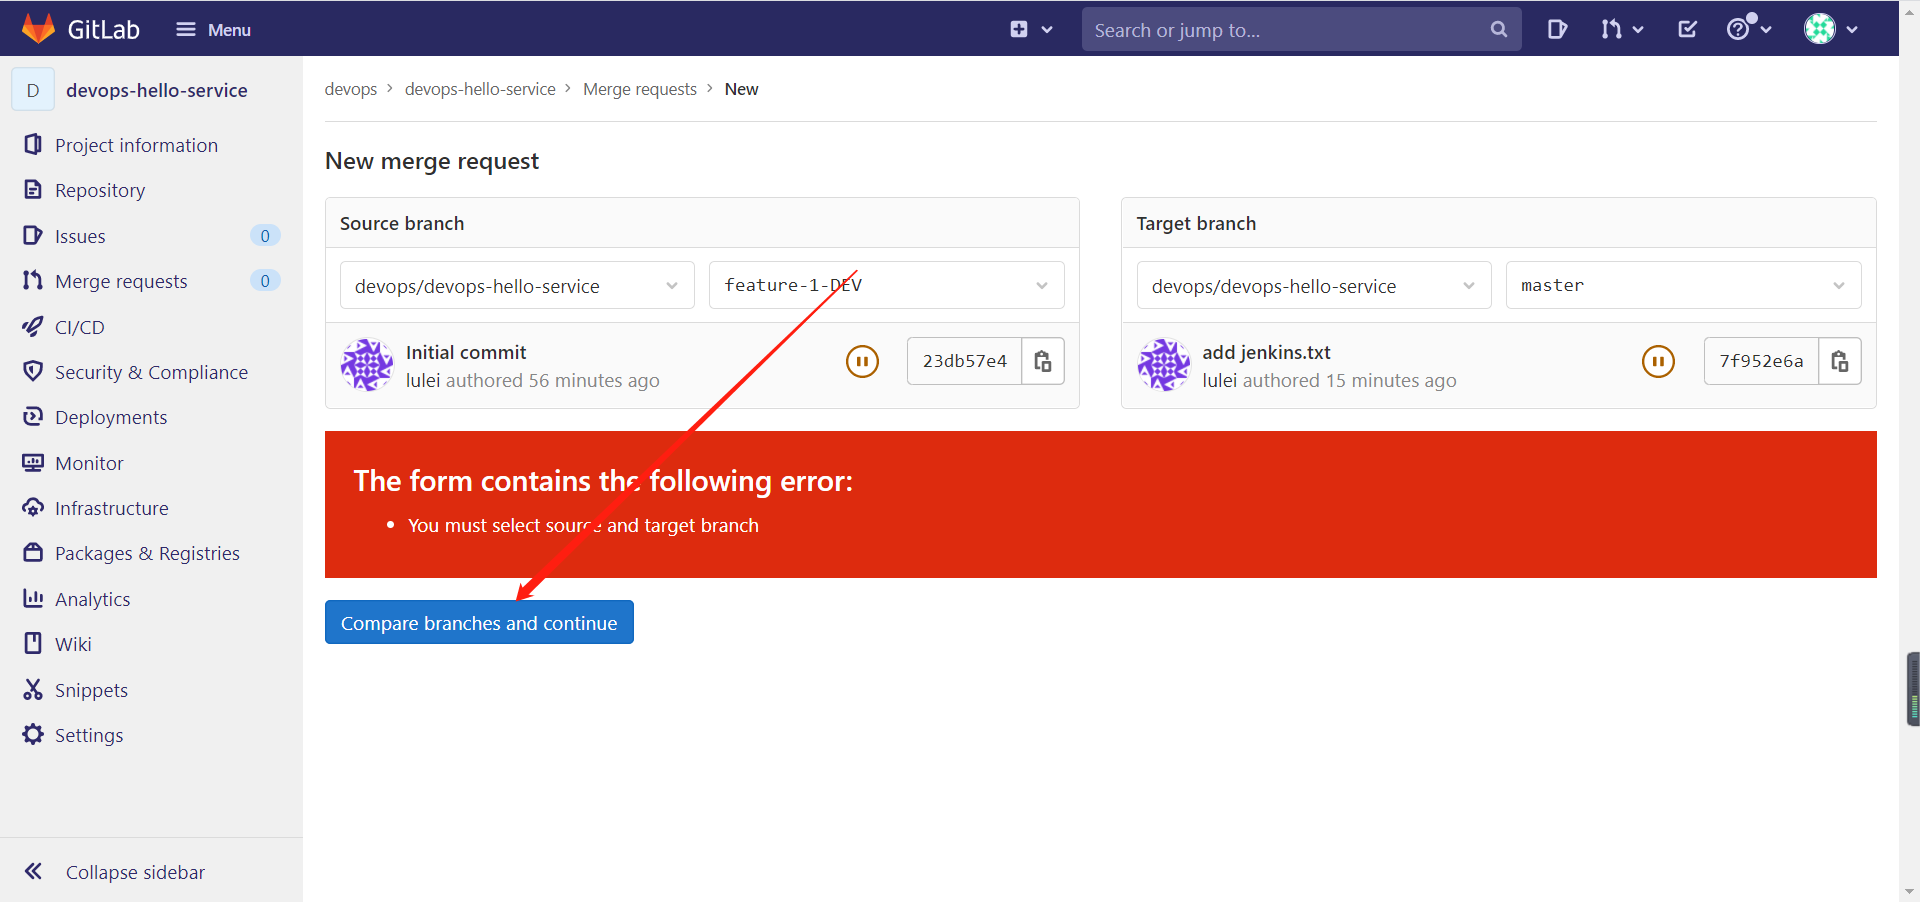Go to Merge requests breadcrumb
Viewport: 1920px width, 902px height.
point(640,89)
